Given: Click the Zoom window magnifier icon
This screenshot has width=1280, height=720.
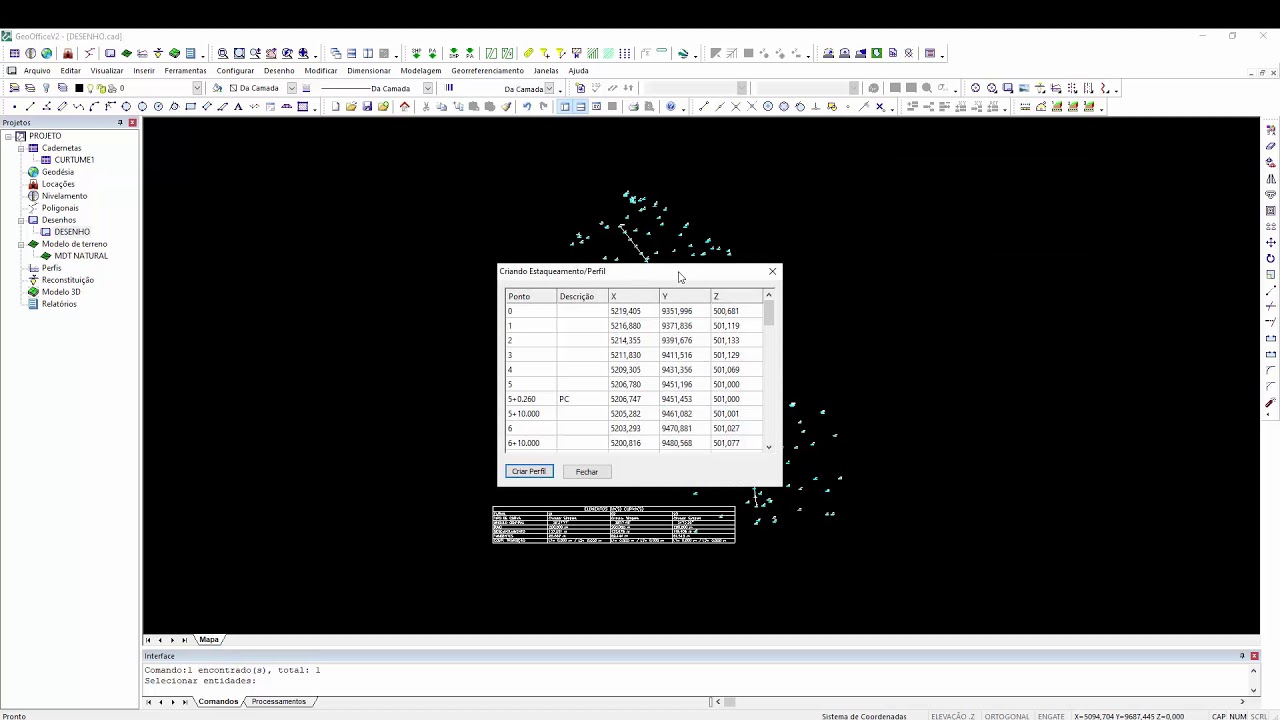Looking at the screenshot, I should pos(223,53).
